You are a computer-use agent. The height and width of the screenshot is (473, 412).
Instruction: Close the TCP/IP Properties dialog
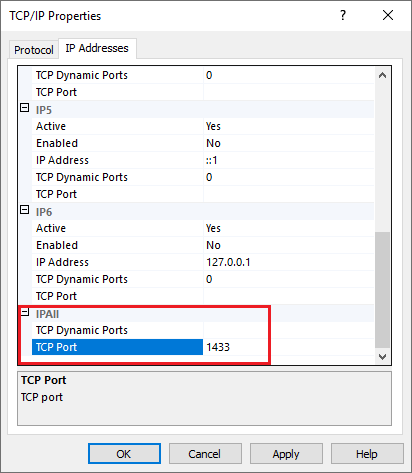[388, 15]
